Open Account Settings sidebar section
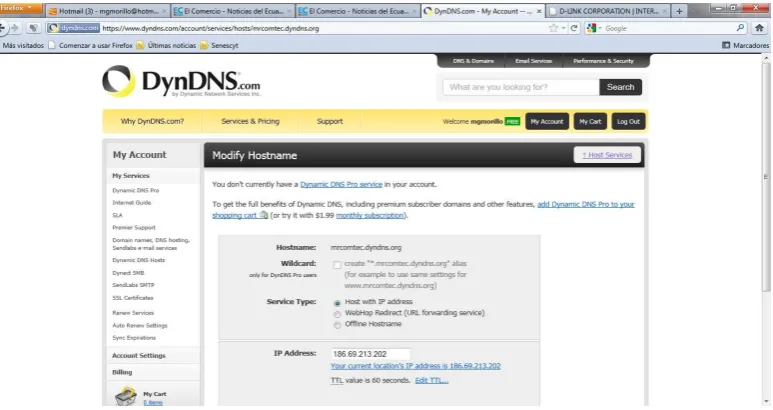This screenshot has width=773, height=410. click(139, 356)
